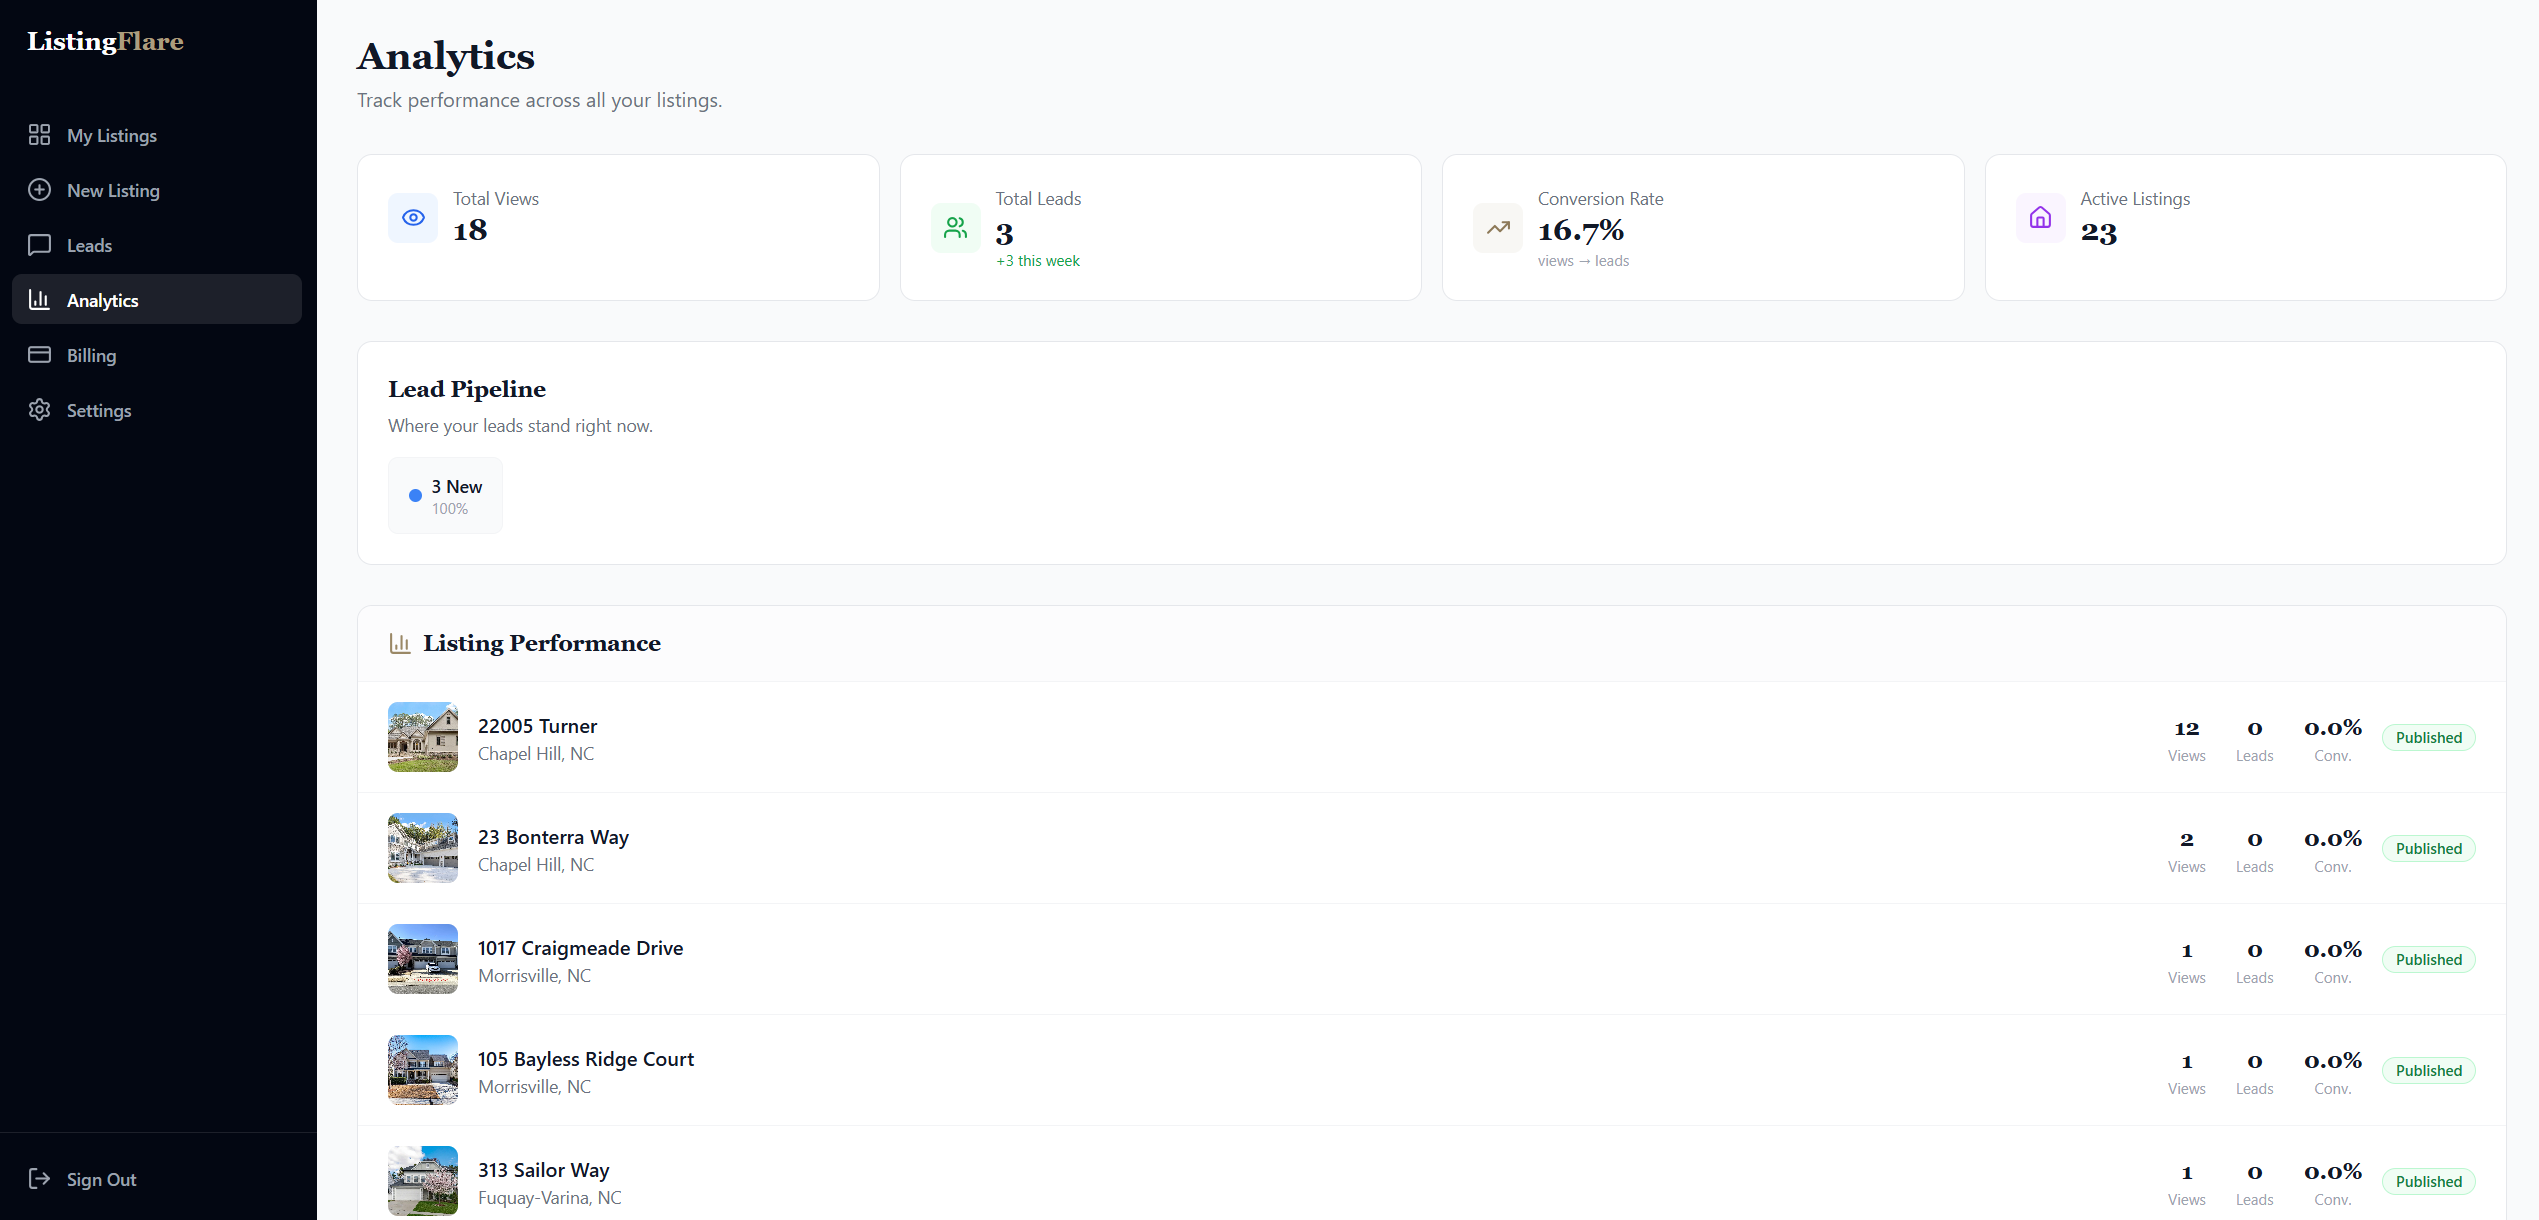The image size is (2539, 1220).
Task: Select the My Listings grid icon
Action: [x=39, y=134]
